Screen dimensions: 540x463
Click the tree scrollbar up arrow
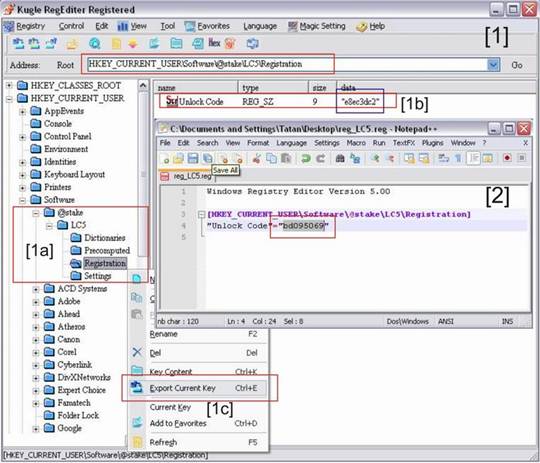click(143, 85)
